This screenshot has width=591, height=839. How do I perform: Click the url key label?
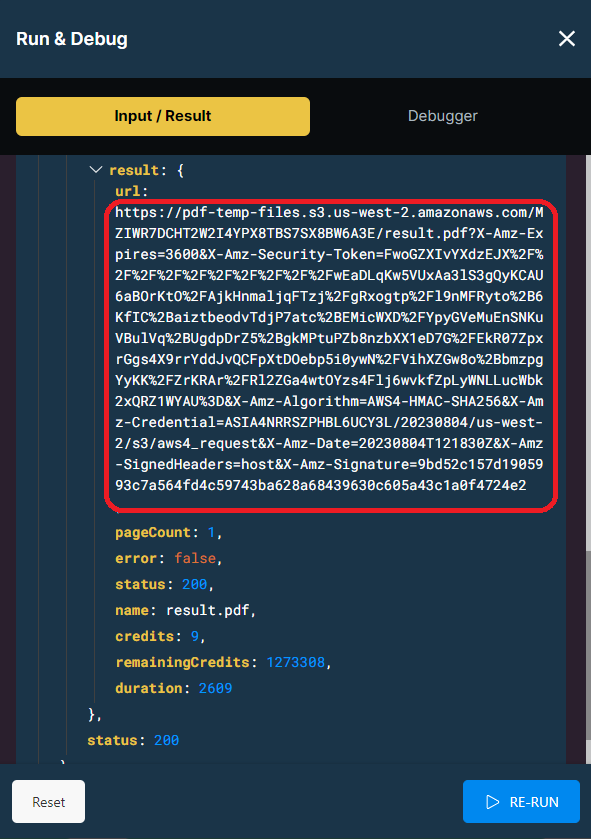coord(128,191)
